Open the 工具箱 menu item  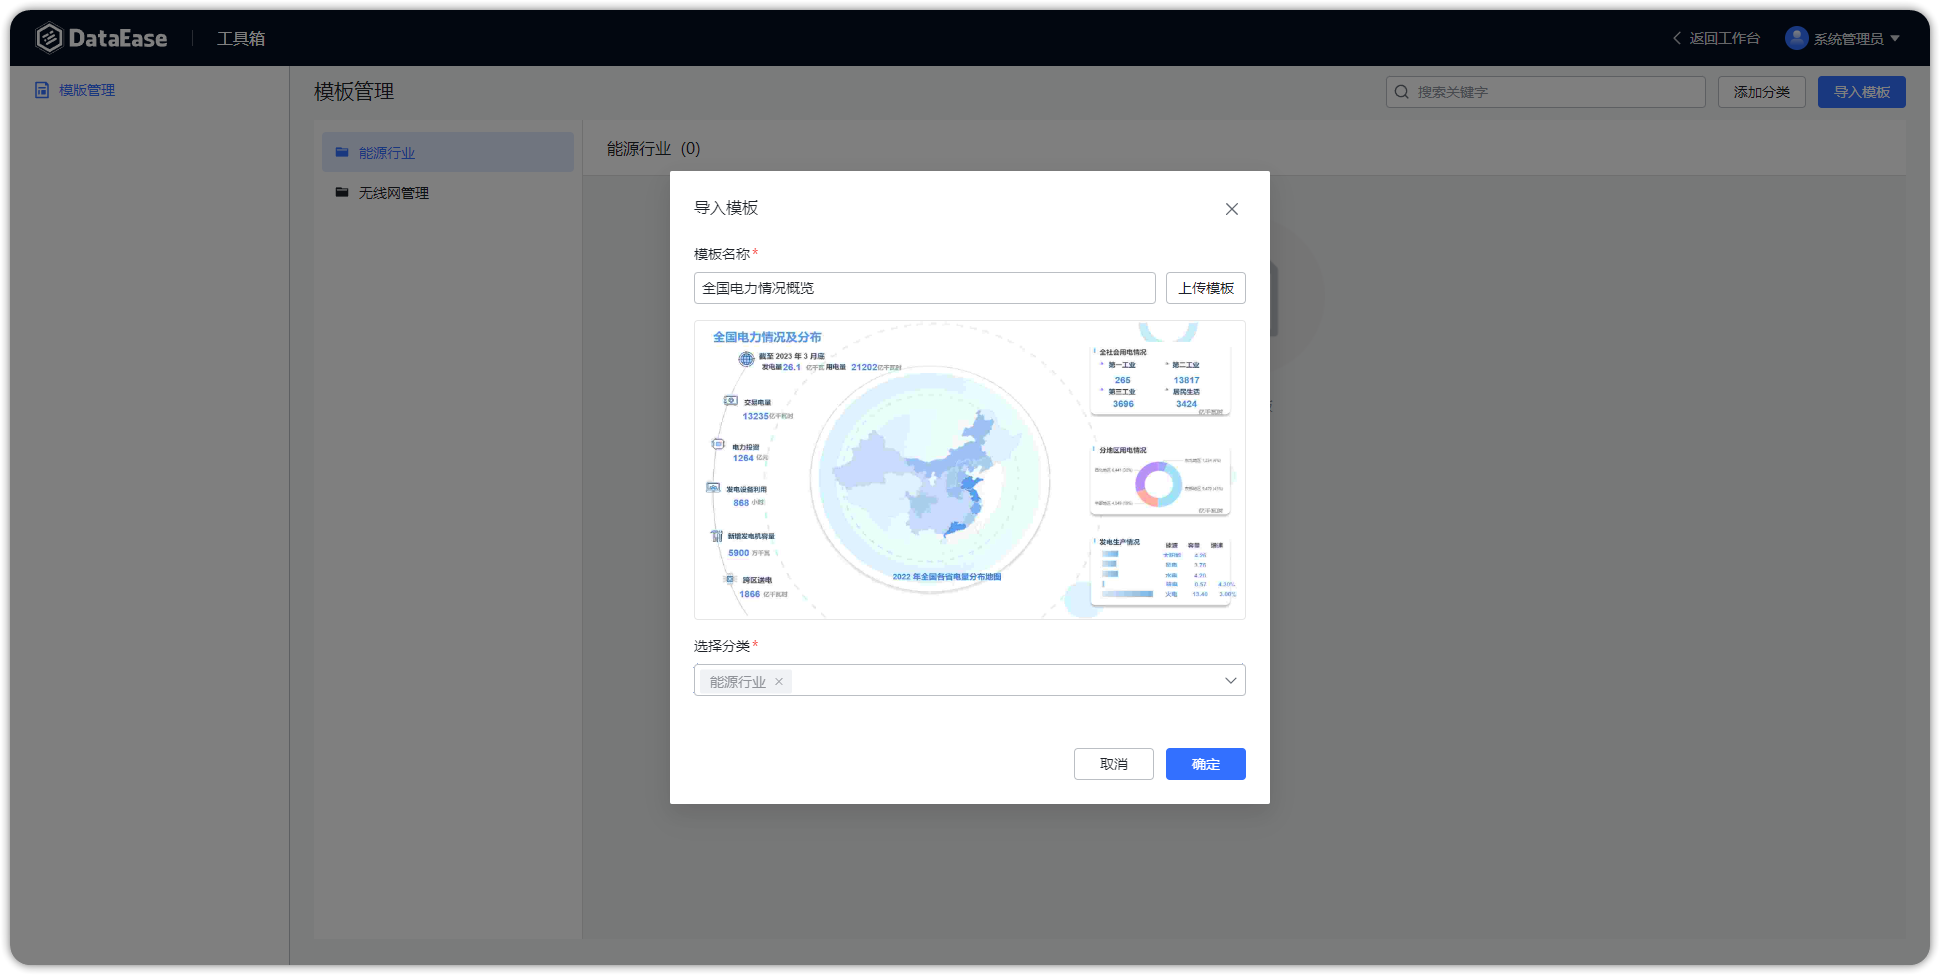tap(241, 39)
